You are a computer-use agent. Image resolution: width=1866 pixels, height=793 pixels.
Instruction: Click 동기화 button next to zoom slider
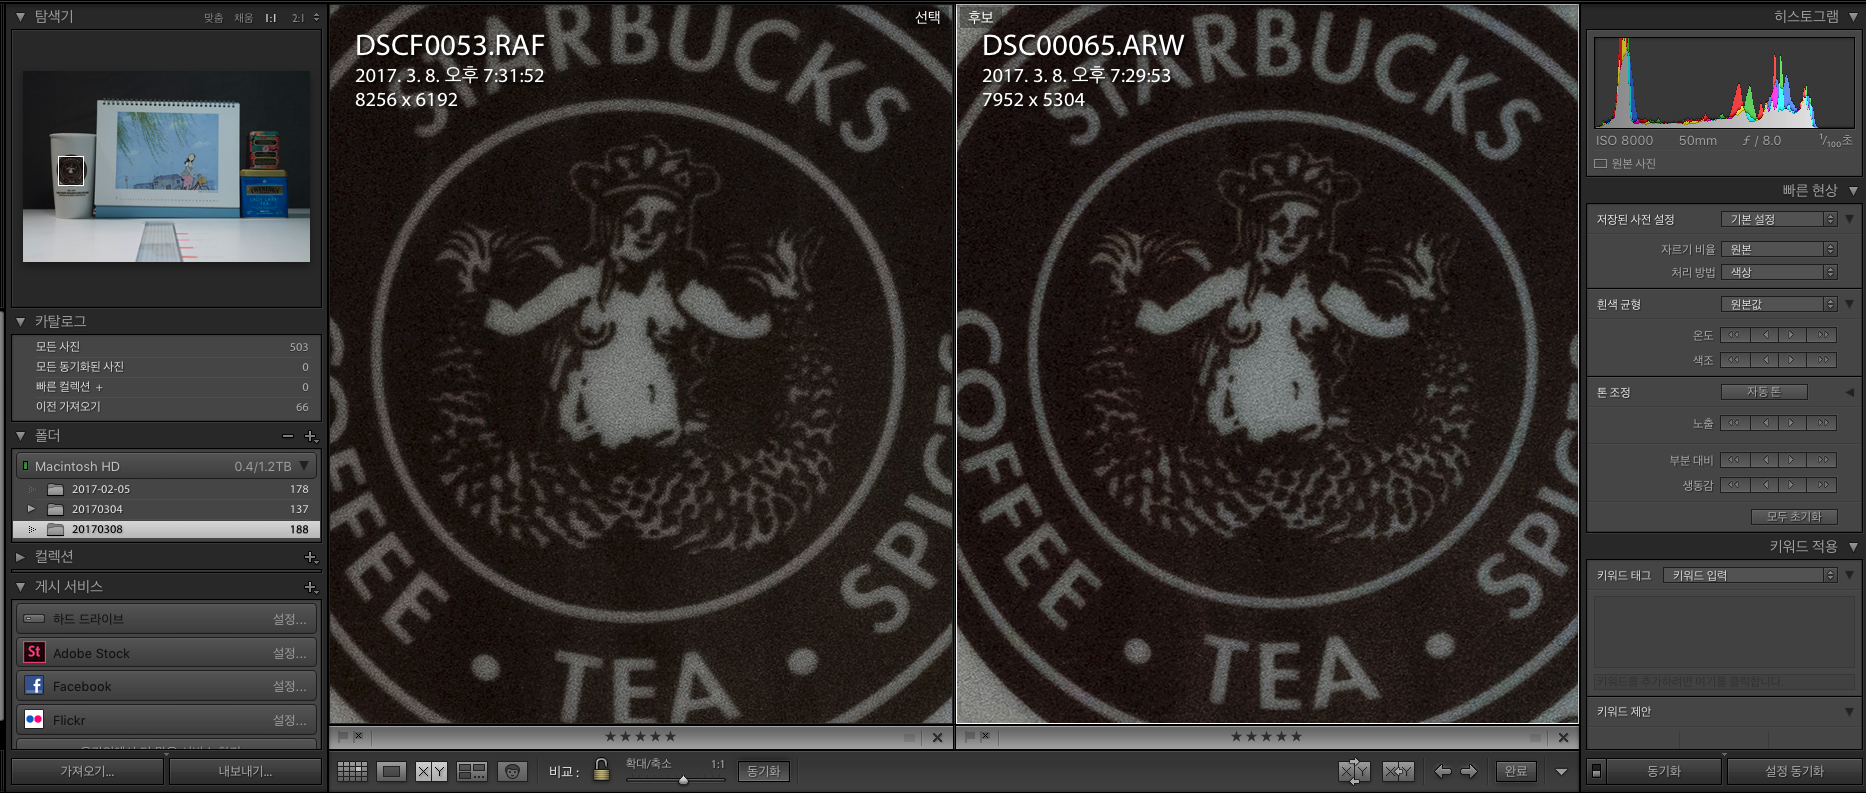point(764,771)
